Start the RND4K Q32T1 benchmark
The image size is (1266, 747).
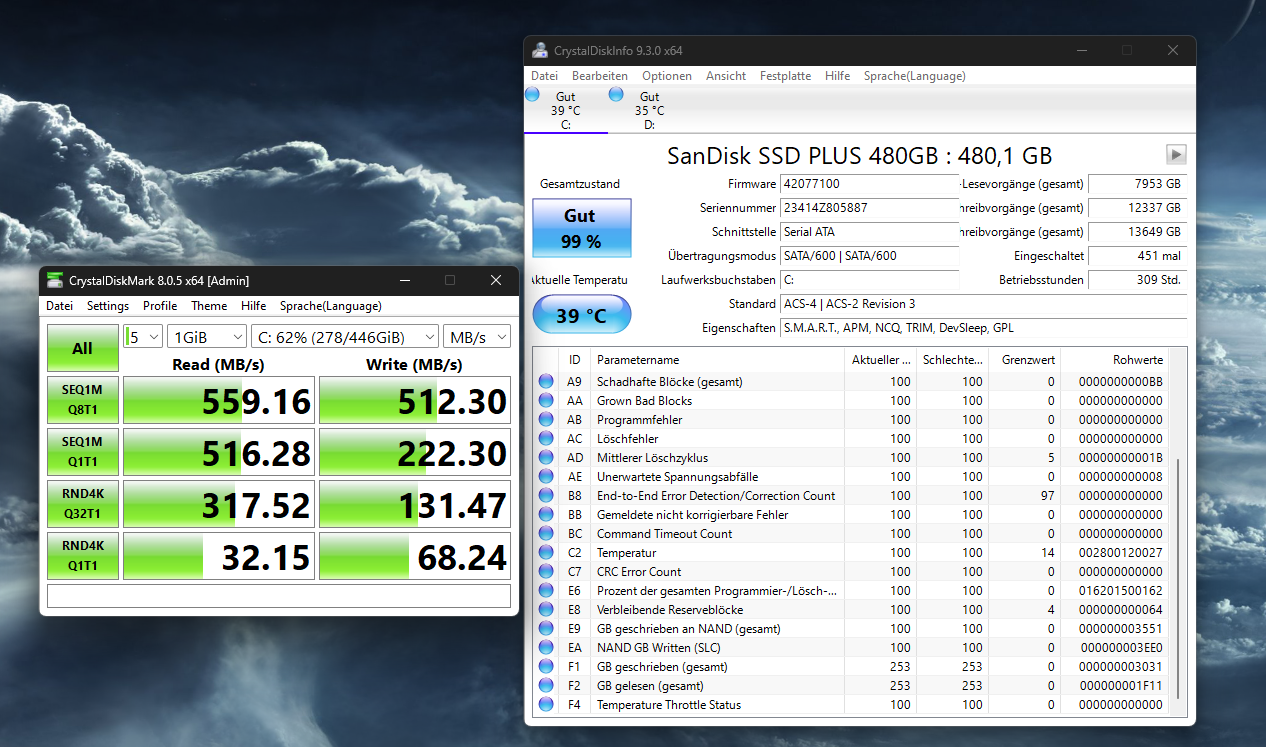[x=82, y=504]
